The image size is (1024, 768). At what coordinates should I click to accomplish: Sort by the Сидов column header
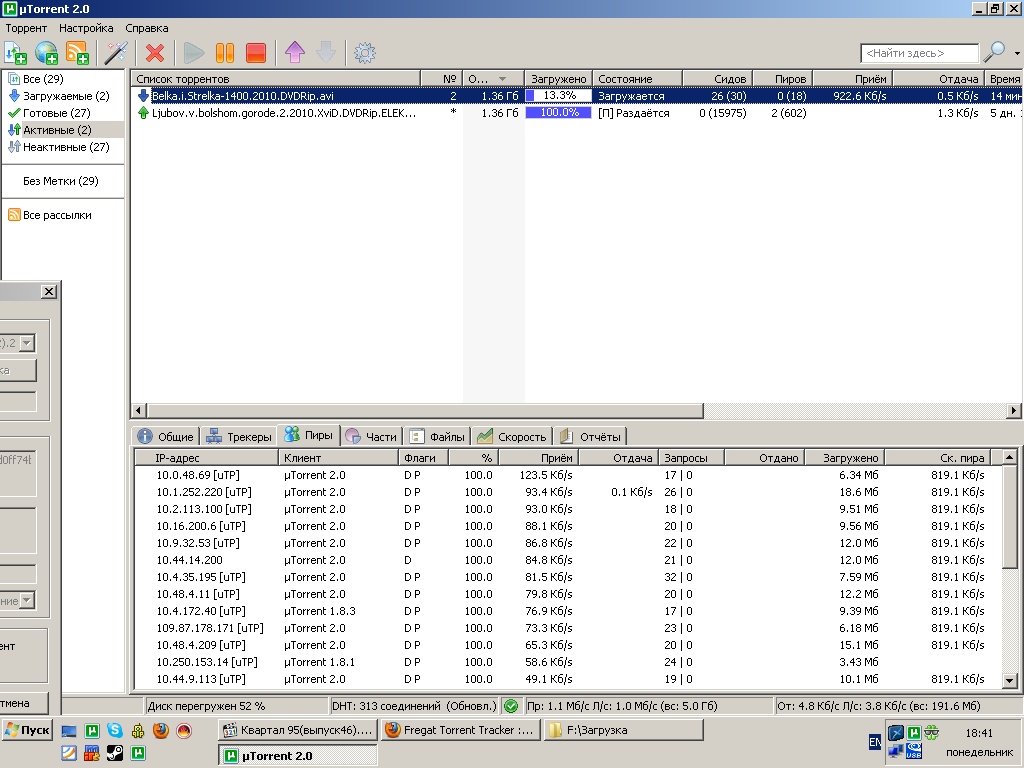tap(718, 79)
